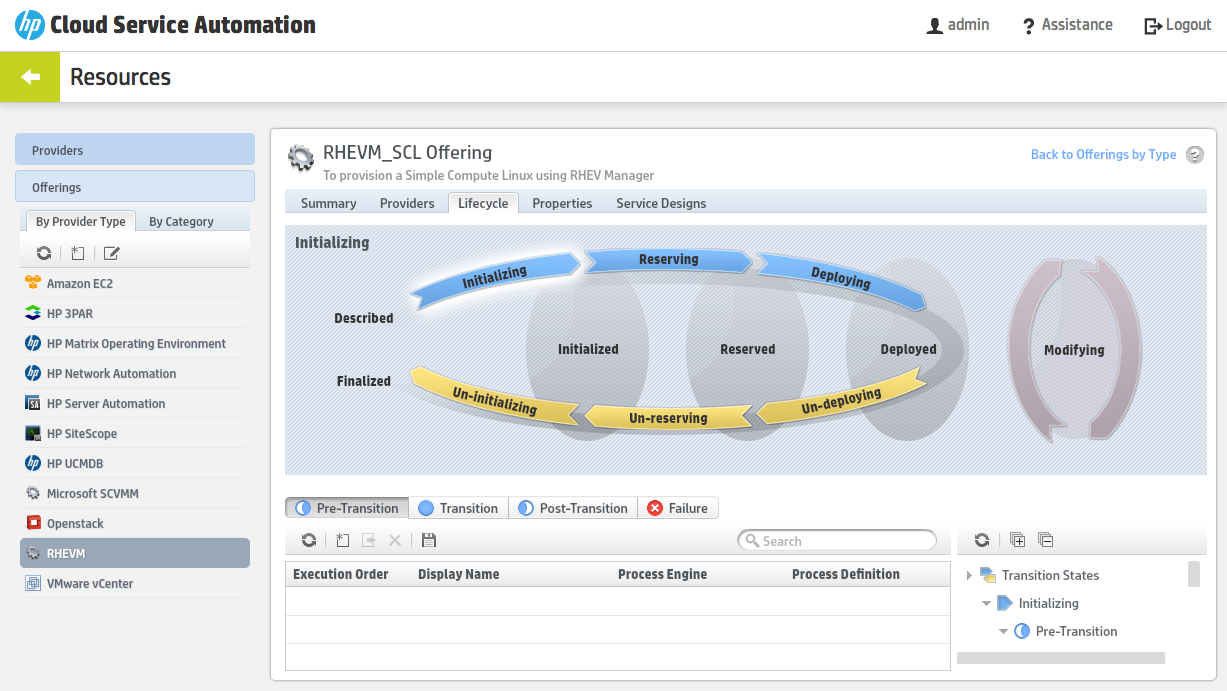Click the green back arrow button
This screenshot has width=1227, height=691.
point(30,77)
